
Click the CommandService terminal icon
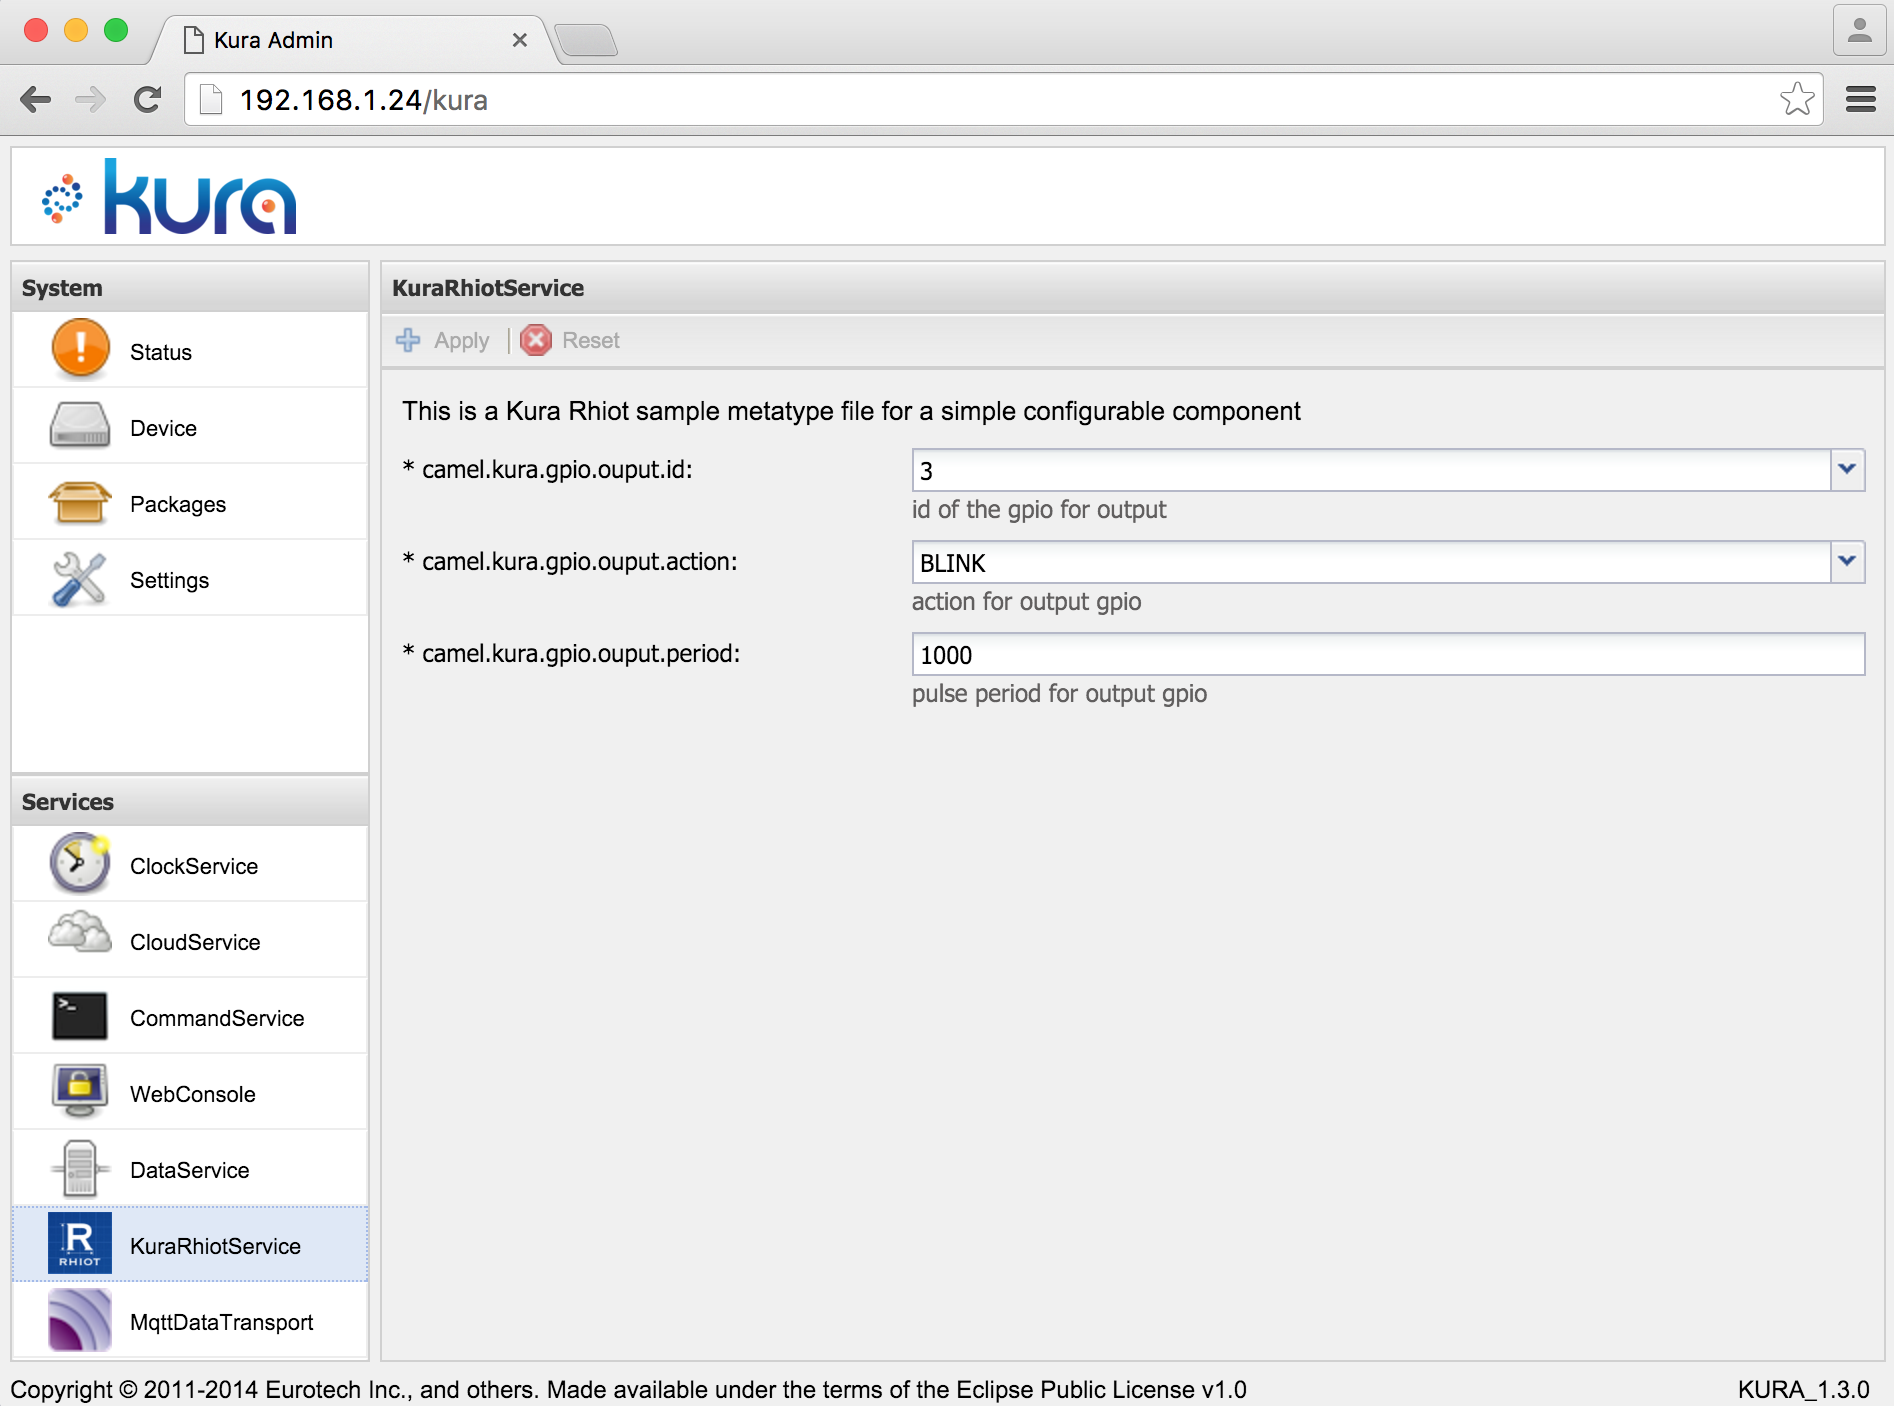click(80, 1016)
